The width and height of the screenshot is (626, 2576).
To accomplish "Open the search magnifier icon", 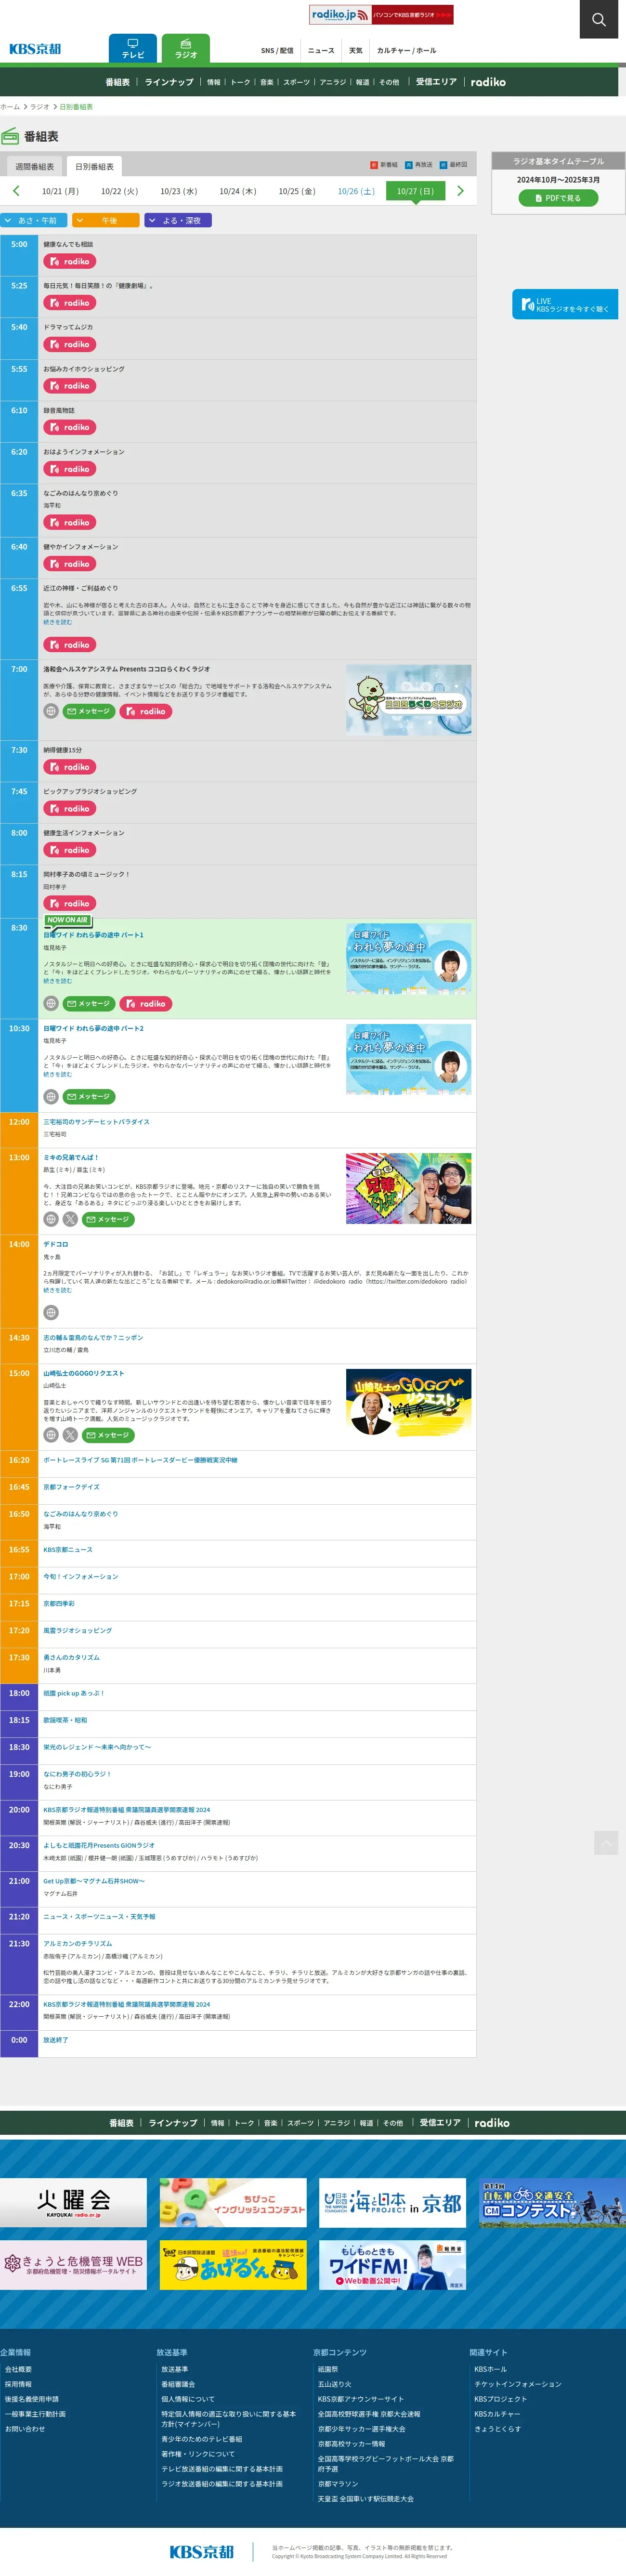I will (598, 19).
